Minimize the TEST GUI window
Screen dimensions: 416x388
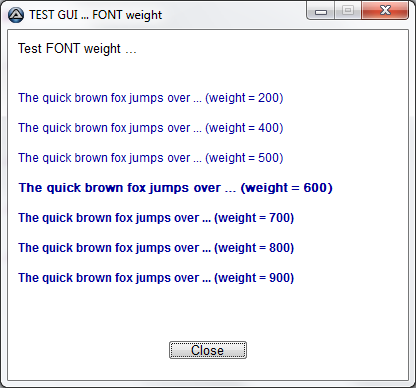pos(321,12)
